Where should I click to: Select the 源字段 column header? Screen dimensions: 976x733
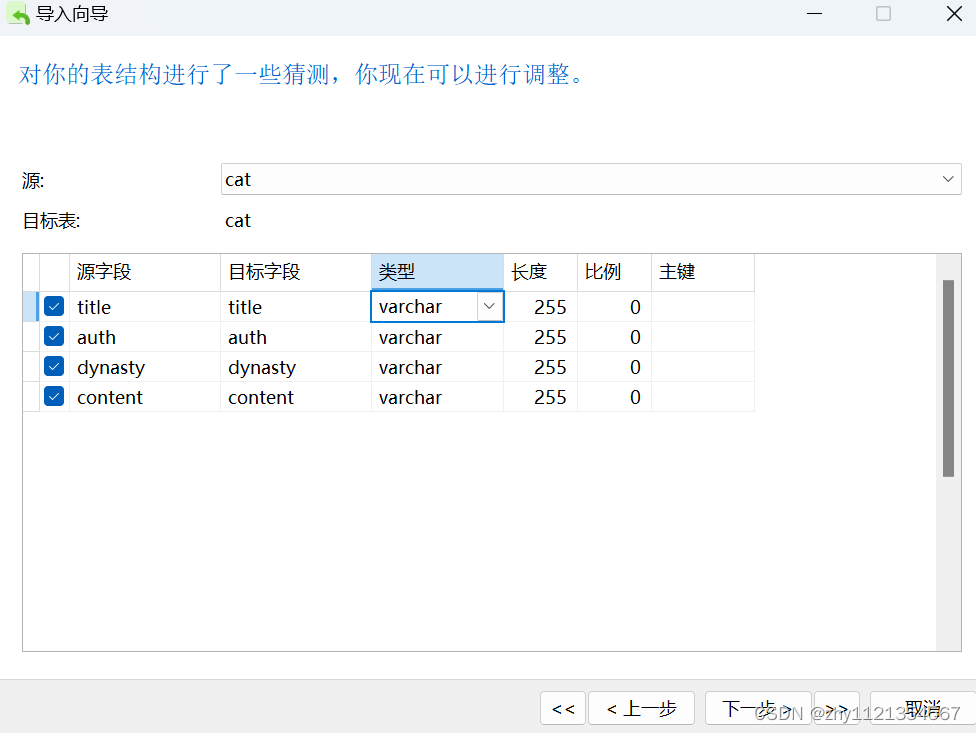click(110, 272)
